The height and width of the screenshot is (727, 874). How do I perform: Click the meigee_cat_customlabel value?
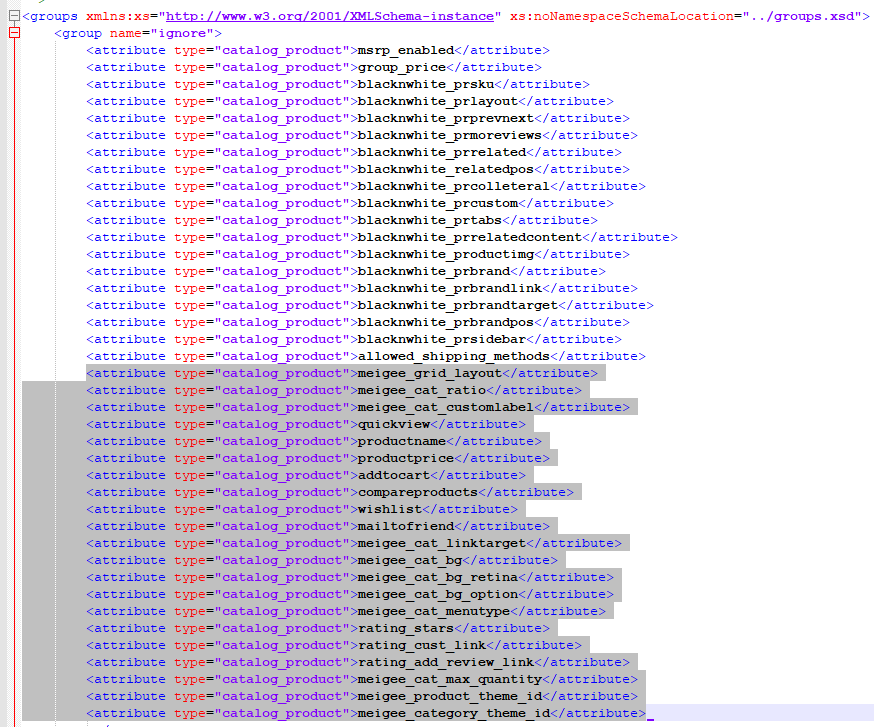point(446,408)
